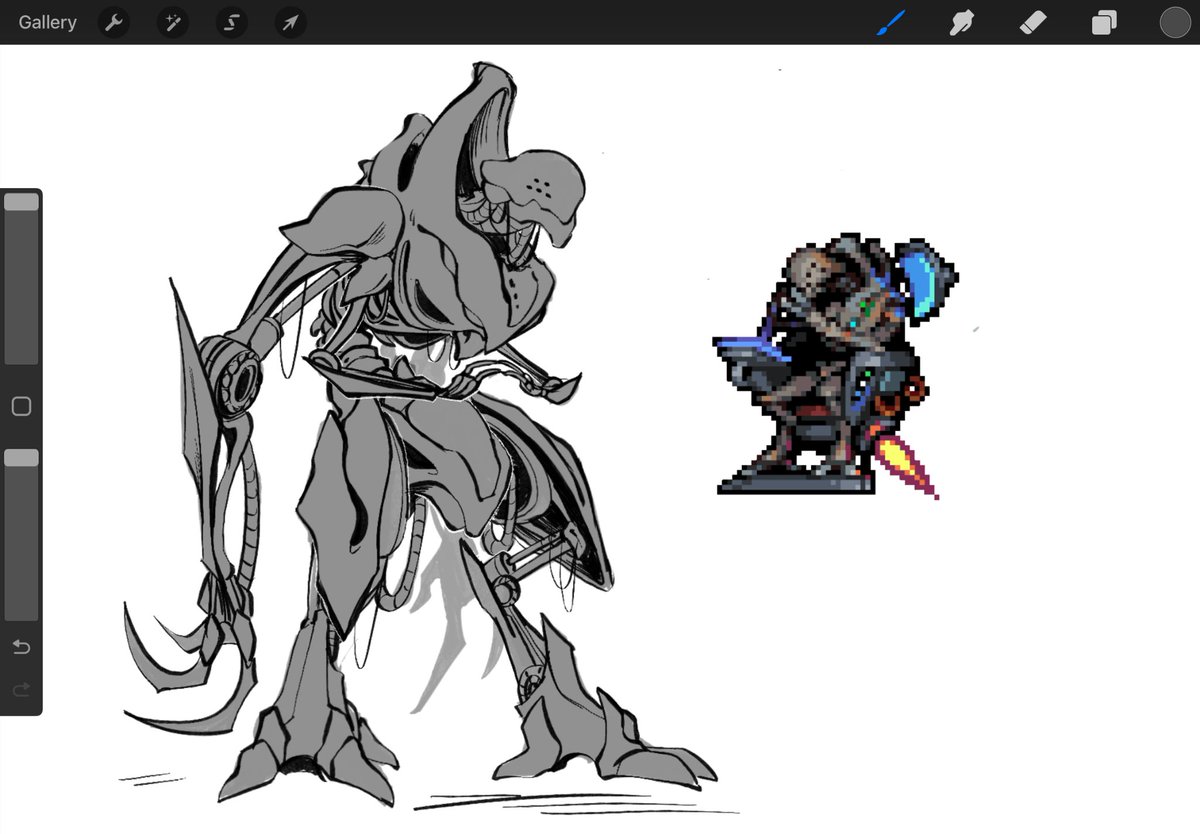This screenshot has height=834, width=1200.
Task: Activate the Selection tool
Action: [231, 22]
